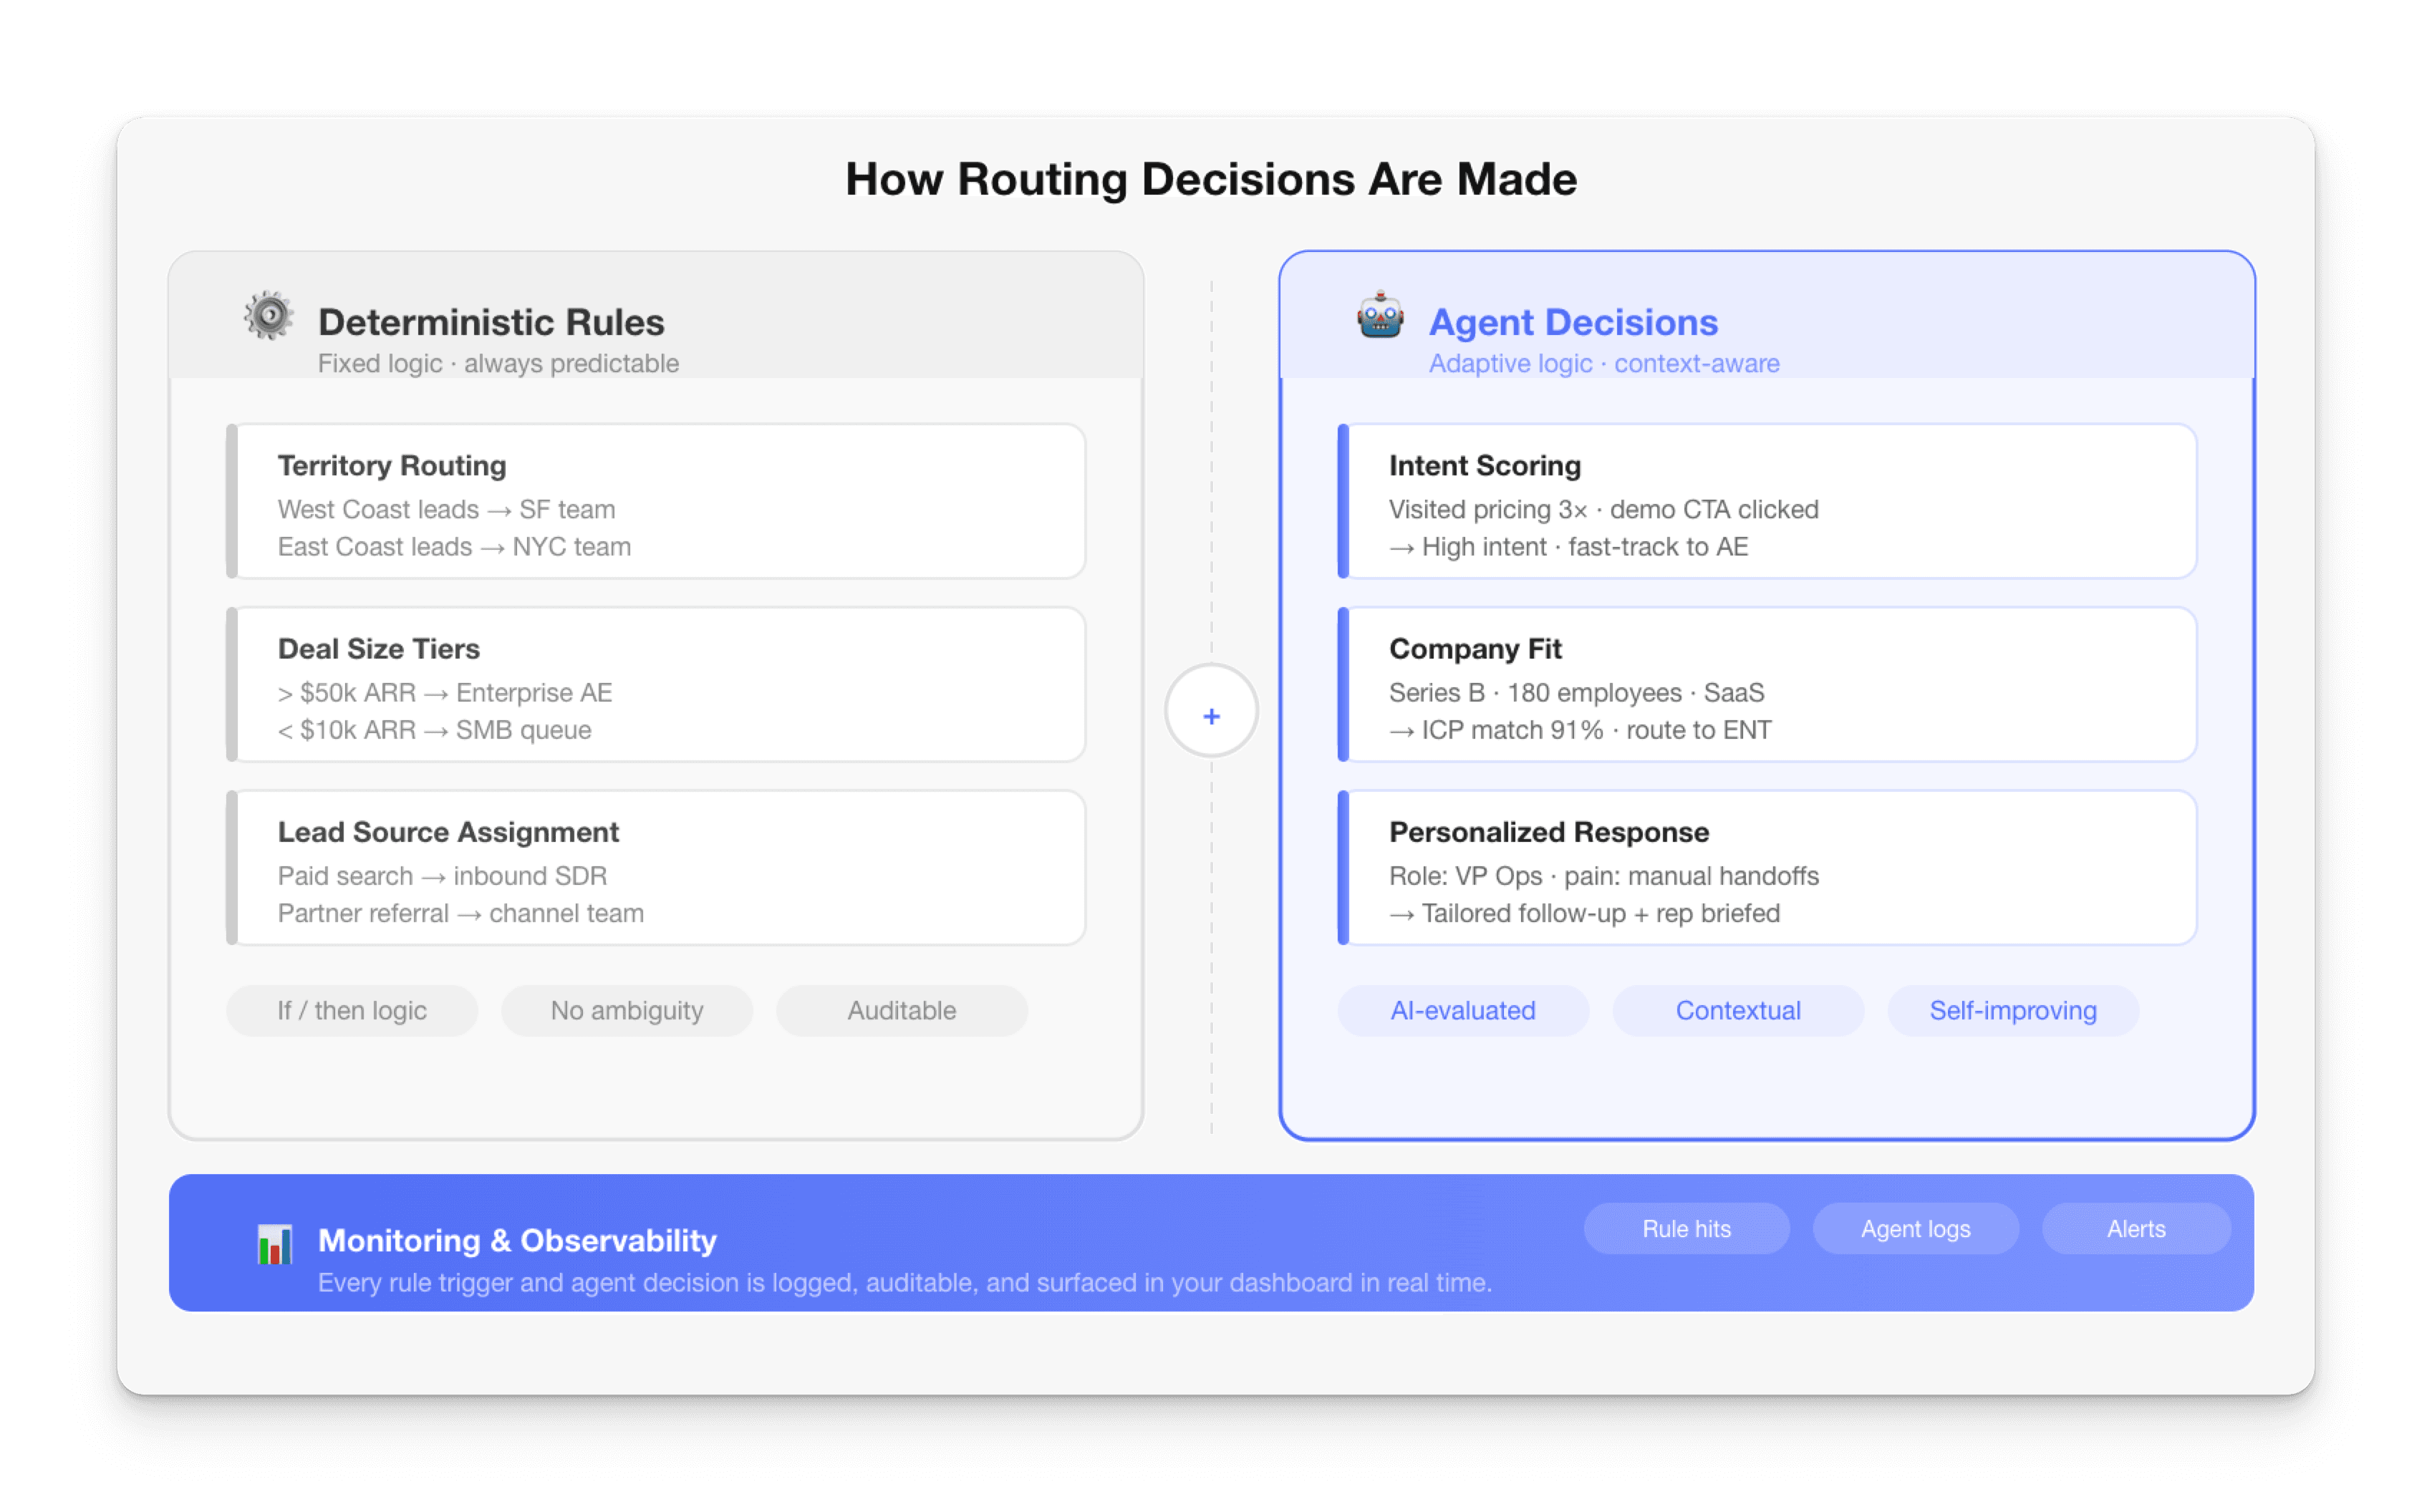Select the Contextual tag

1738,1010
